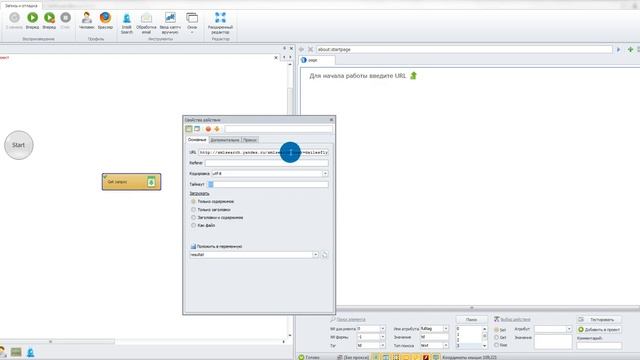Open the Атрибут dropdown in action selection

click(x=569, y=329)
